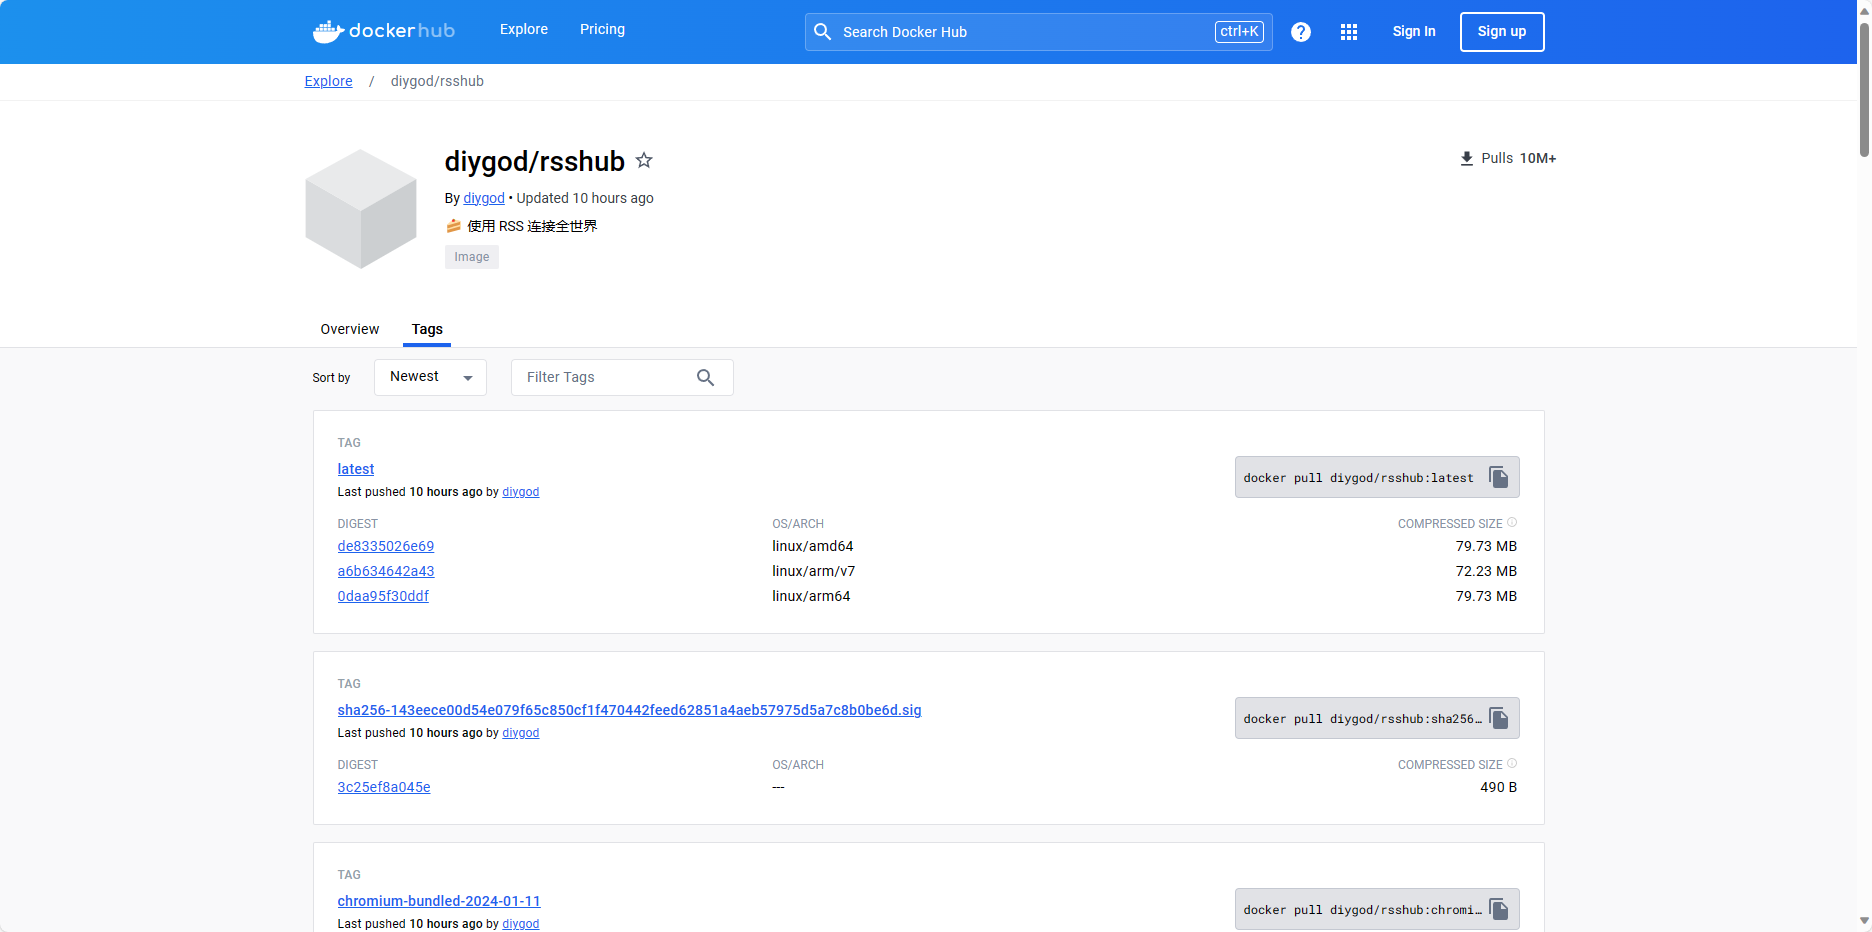Click the info icon beside COMPRESSED SIZE for sha256 tag
This screenshot has height=932, width=1872.
[x=1512, y=763]
